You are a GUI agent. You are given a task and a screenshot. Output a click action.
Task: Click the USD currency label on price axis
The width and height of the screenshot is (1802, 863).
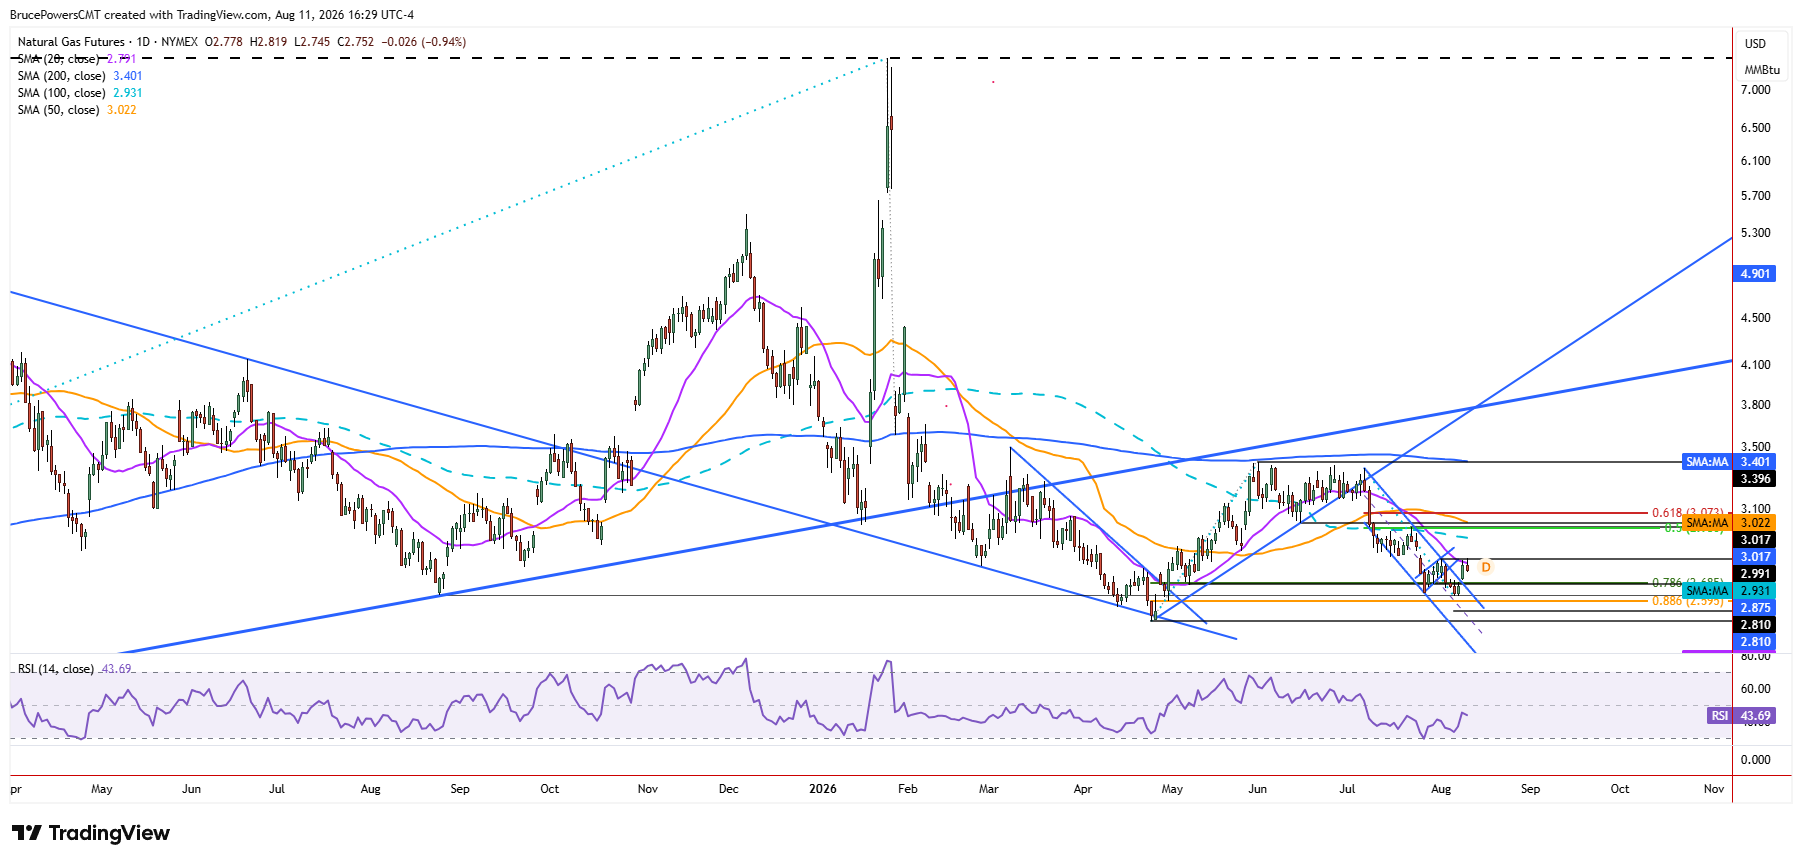[x=1755, y=44]
